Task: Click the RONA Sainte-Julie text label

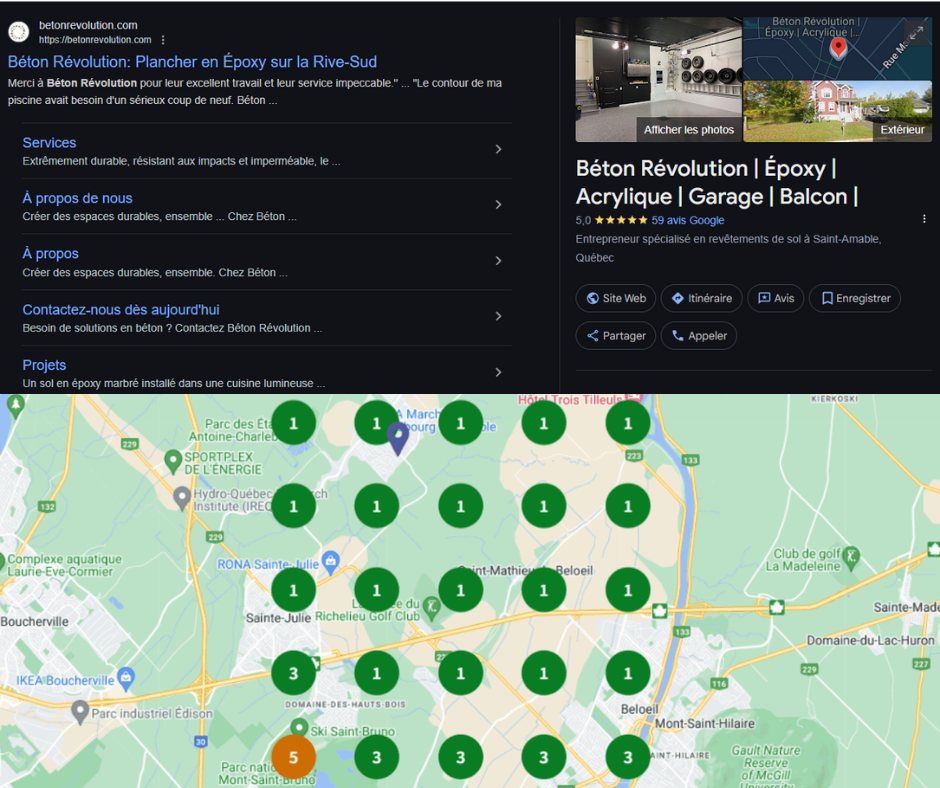Action: pos(268,564)
